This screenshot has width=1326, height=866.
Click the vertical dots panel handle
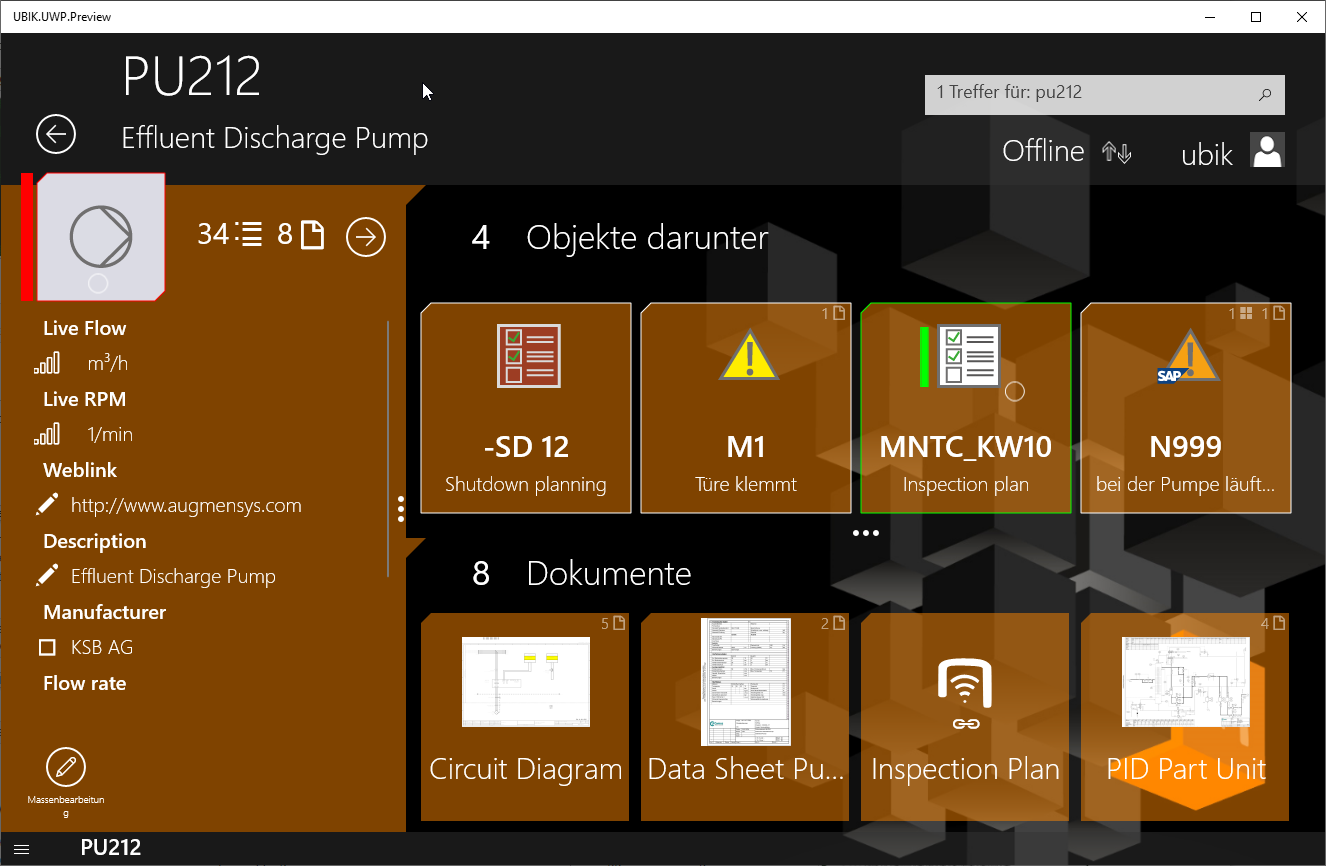coord(401,509)
